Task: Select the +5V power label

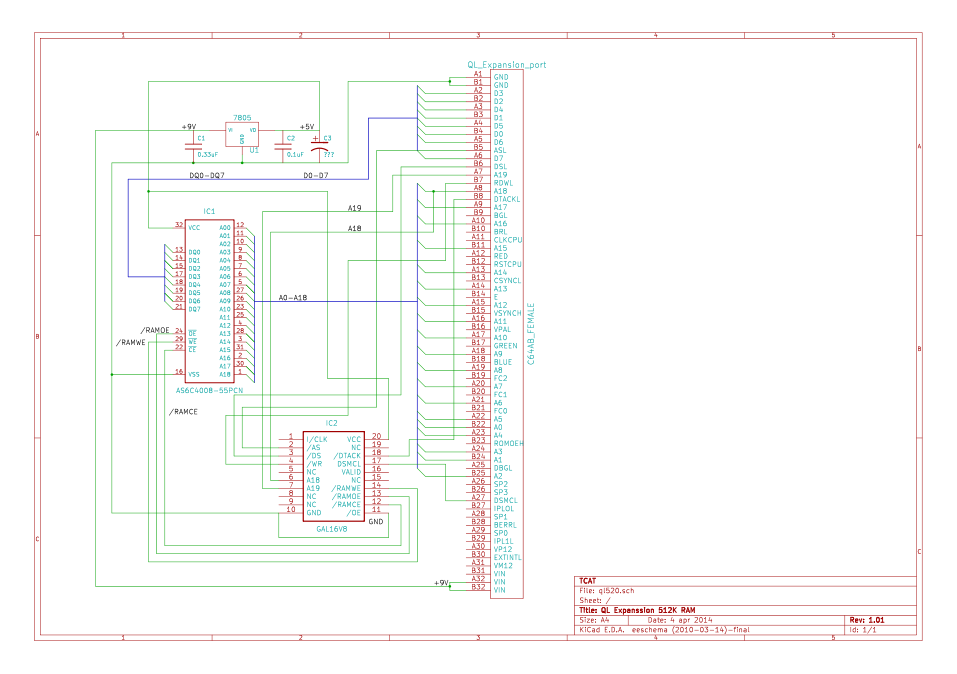Action: click(306, 126)
